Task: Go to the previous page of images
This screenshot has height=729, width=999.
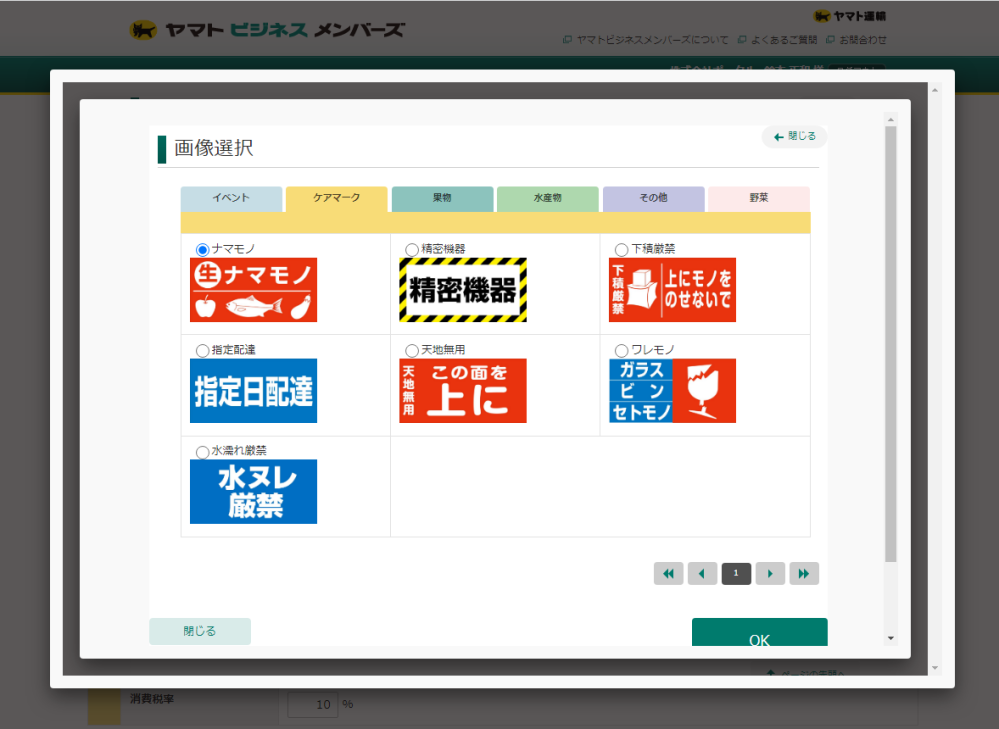Action: [x=702, y=574]
